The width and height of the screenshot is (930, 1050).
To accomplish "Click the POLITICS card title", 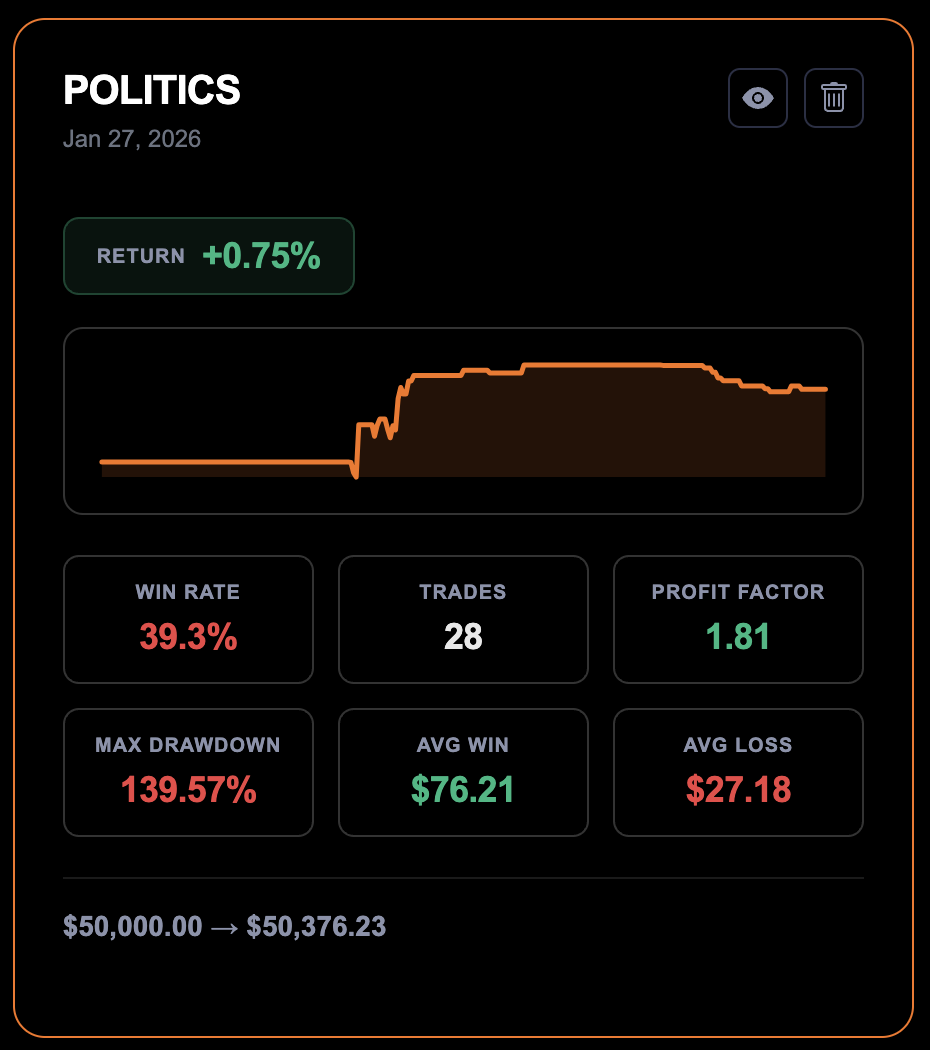I will tap(152, 91).
